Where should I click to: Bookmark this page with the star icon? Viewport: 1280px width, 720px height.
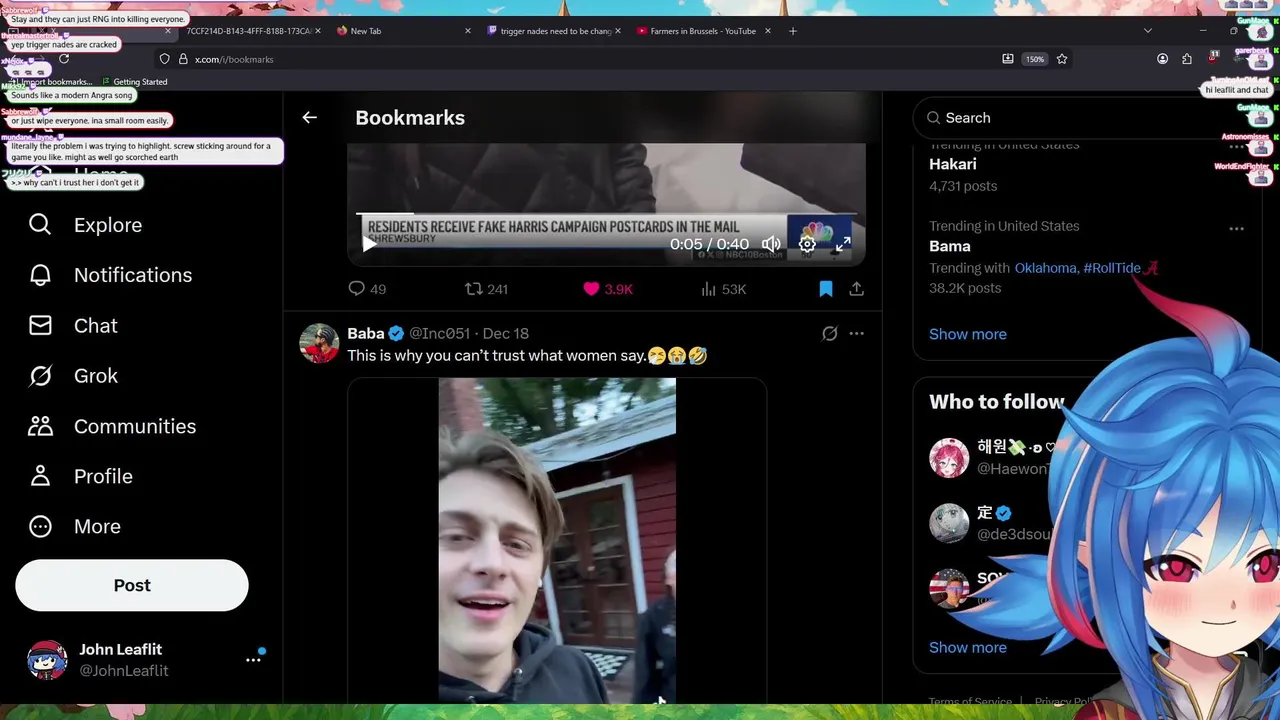[1062, 59]
